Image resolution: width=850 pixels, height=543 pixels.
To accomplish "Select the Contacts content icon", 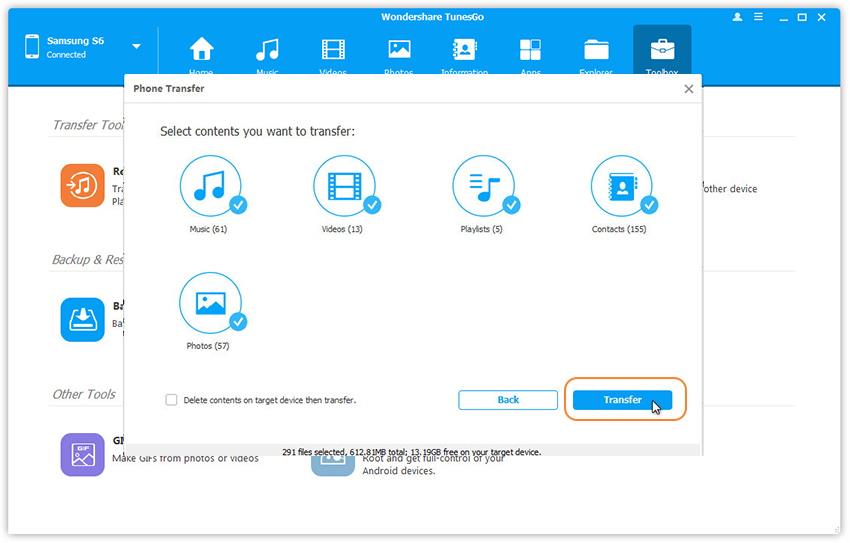I will coord(621,187).
